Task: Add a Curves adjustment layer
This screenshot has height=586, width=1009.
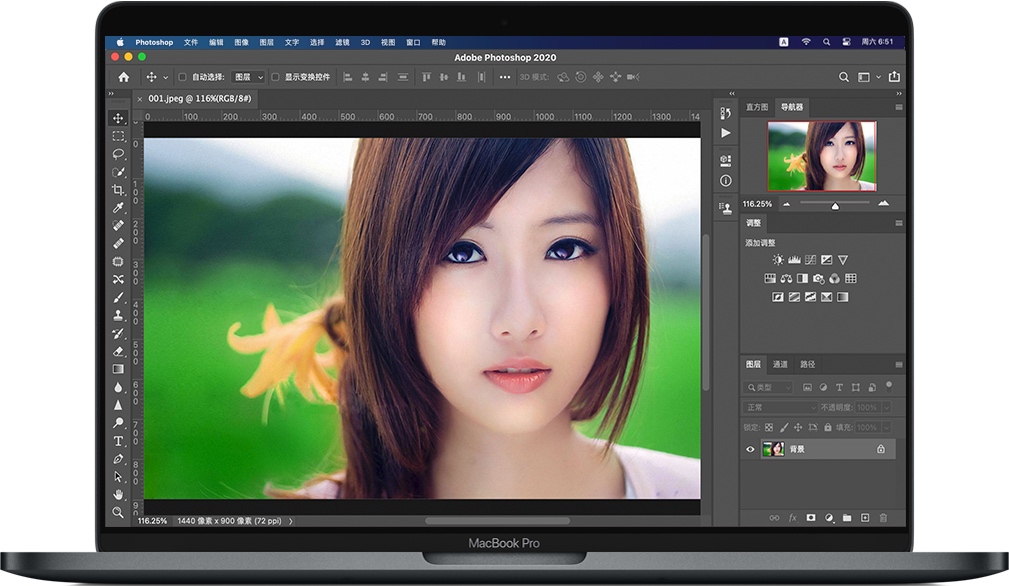Action: point(811,260)
